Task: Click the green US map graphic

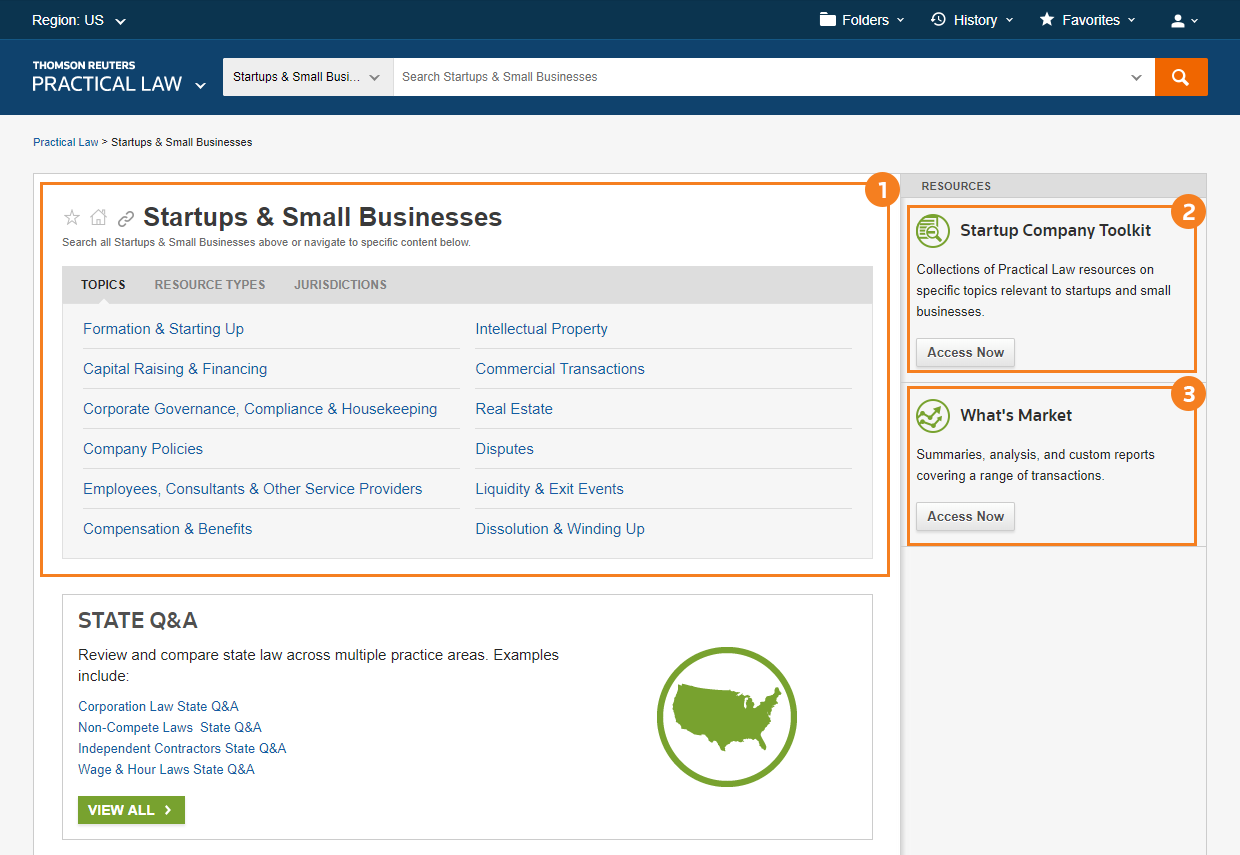Action: point(727,716)
